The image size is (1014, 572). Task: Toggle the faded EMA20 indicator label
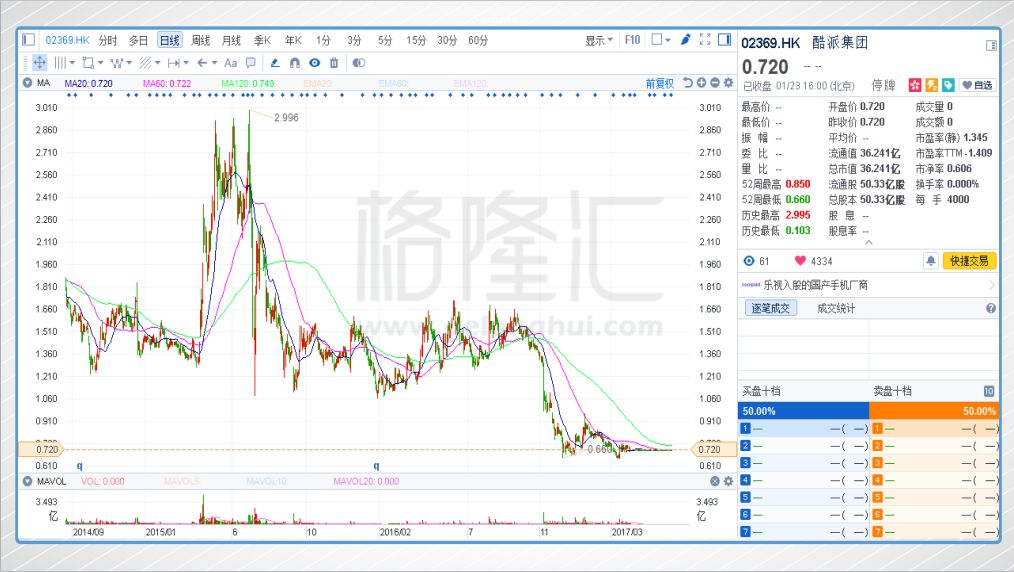pyautogui.click(x=317, y=83)
